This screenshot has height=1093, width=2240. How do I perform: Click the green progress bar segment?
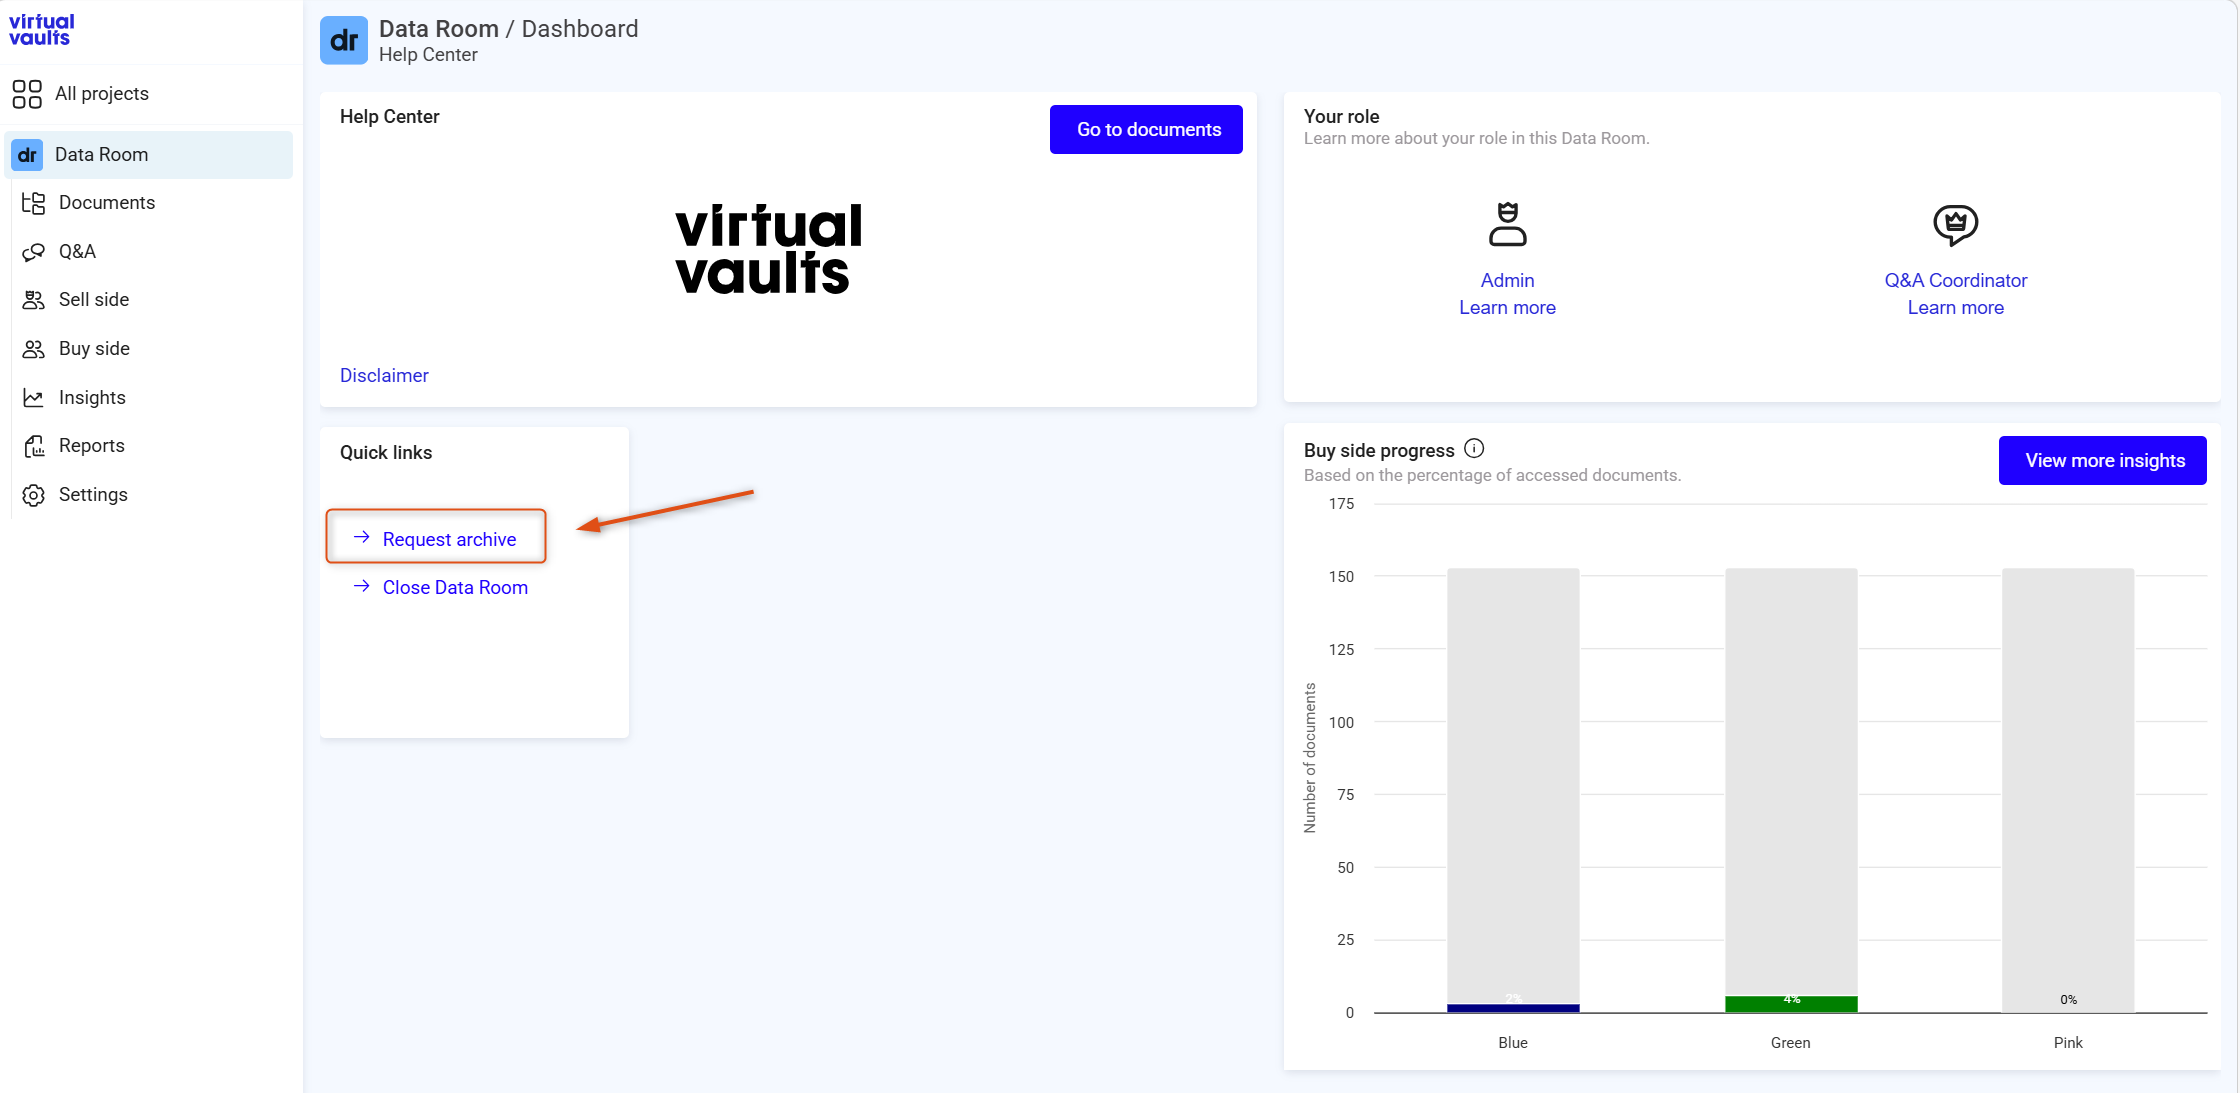[1791, 1004]
